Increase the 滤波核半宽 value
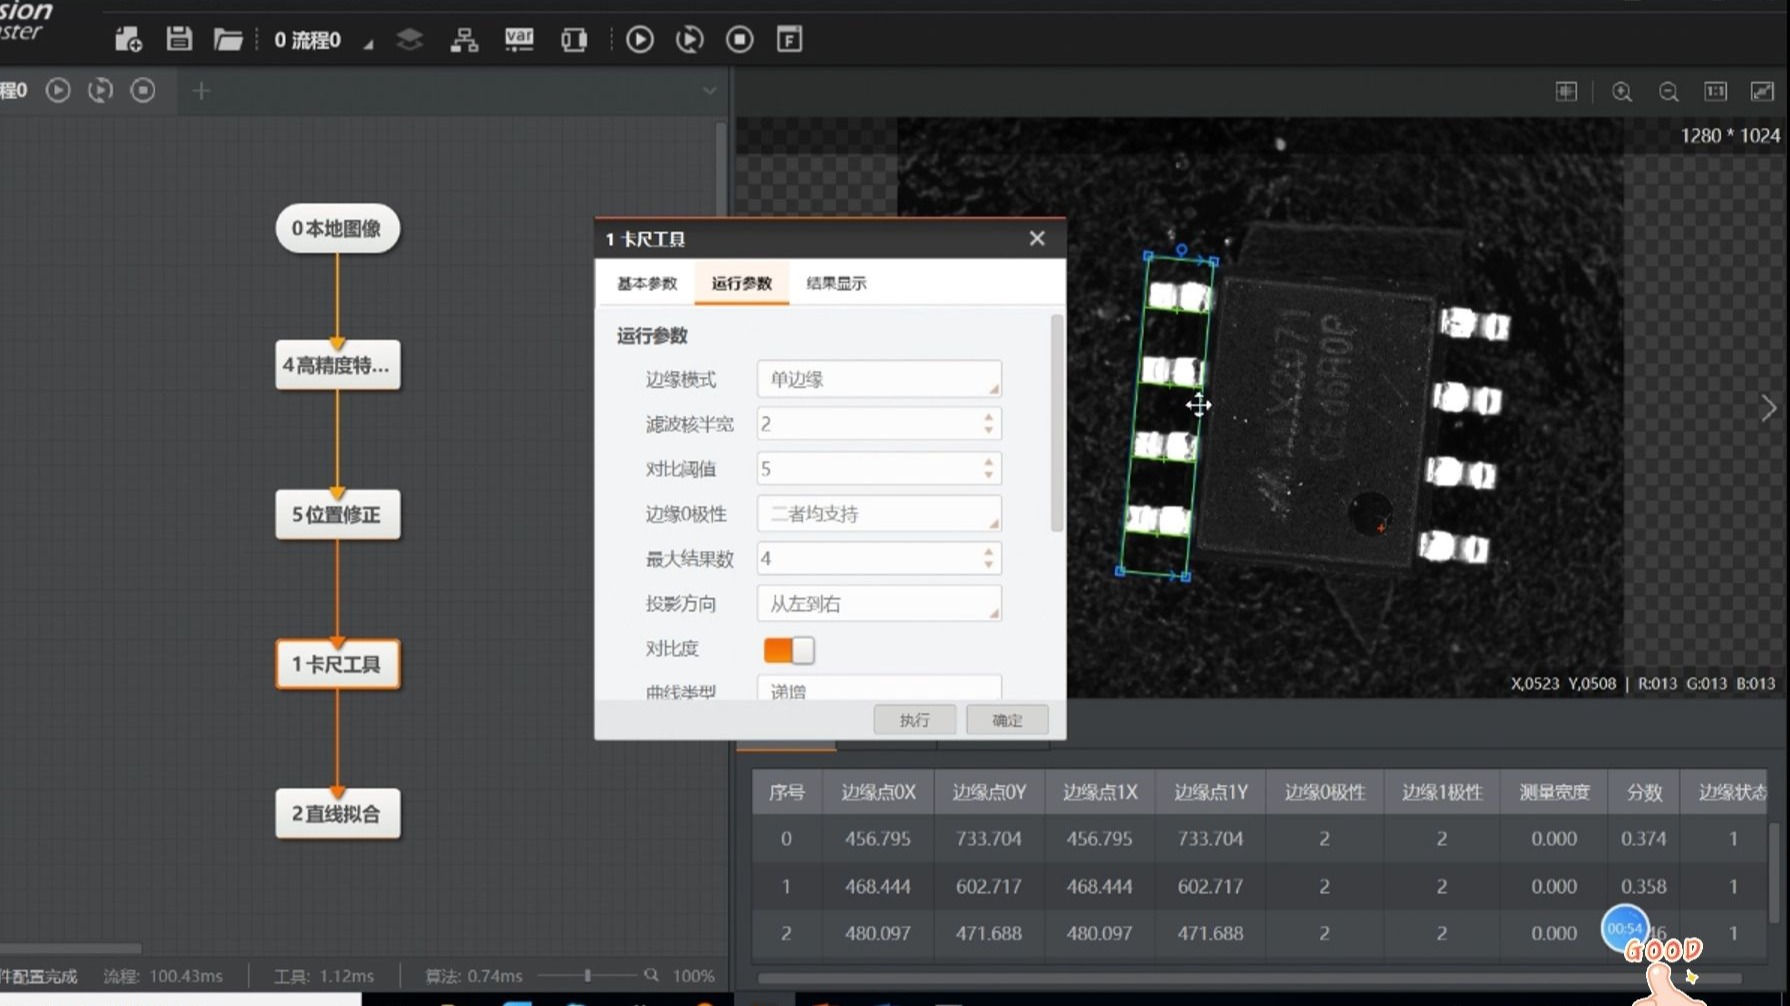This screenshot has width=1790, height=1006. point(989,417)
